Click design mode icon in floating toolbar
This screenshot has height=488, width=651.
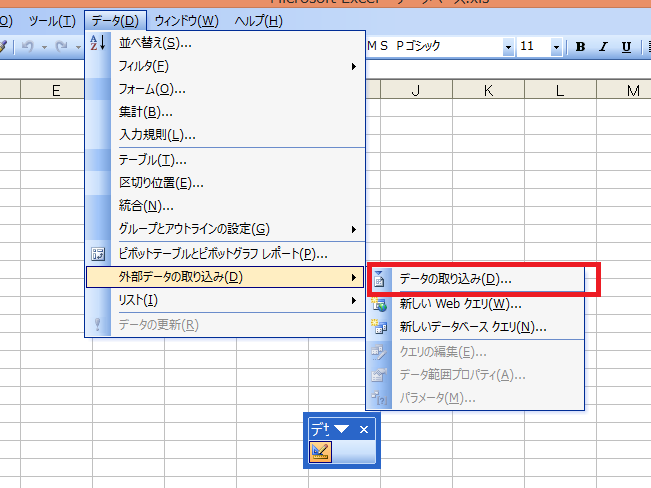click(x=320, y=452)
